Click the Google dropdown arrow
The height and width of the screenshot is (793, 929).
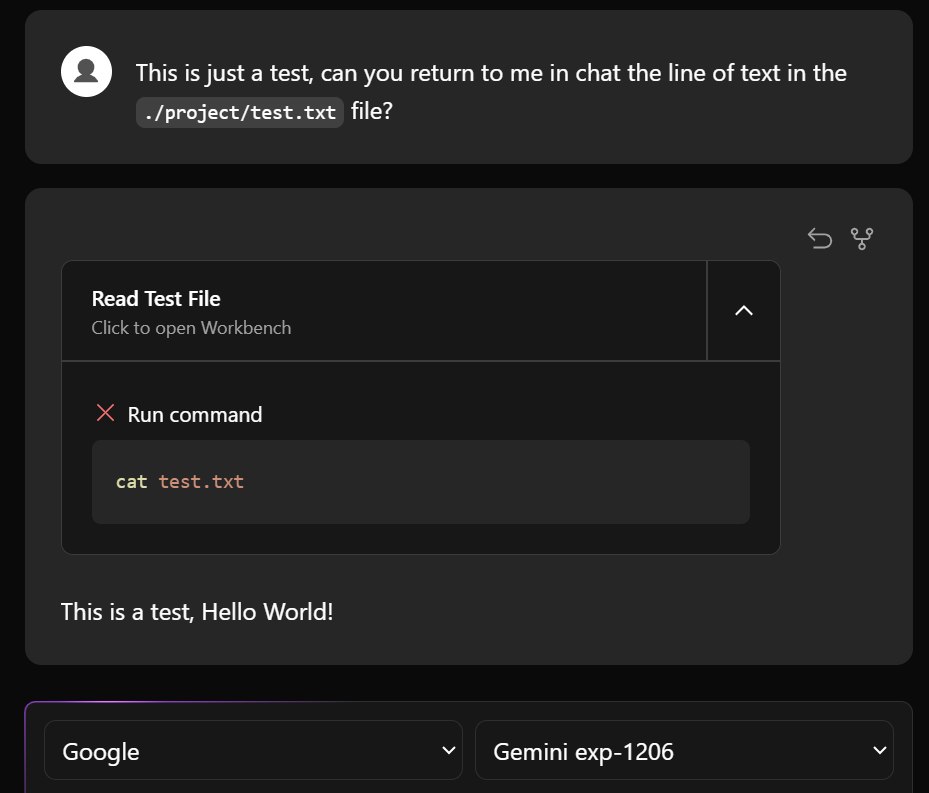(x=449, y=751)
